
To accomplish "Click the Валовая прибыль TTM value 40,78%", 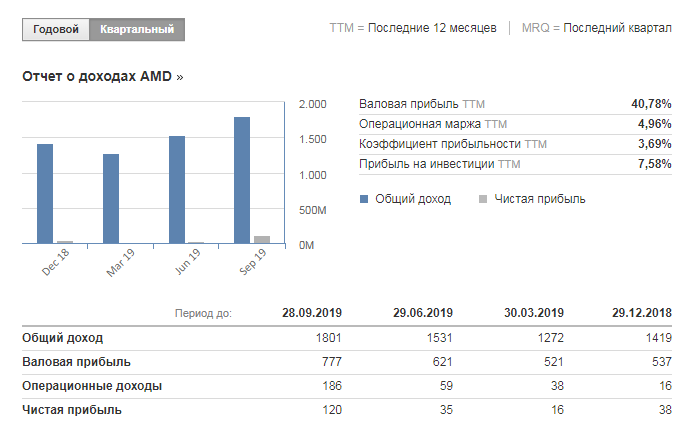I will point(651,104).
